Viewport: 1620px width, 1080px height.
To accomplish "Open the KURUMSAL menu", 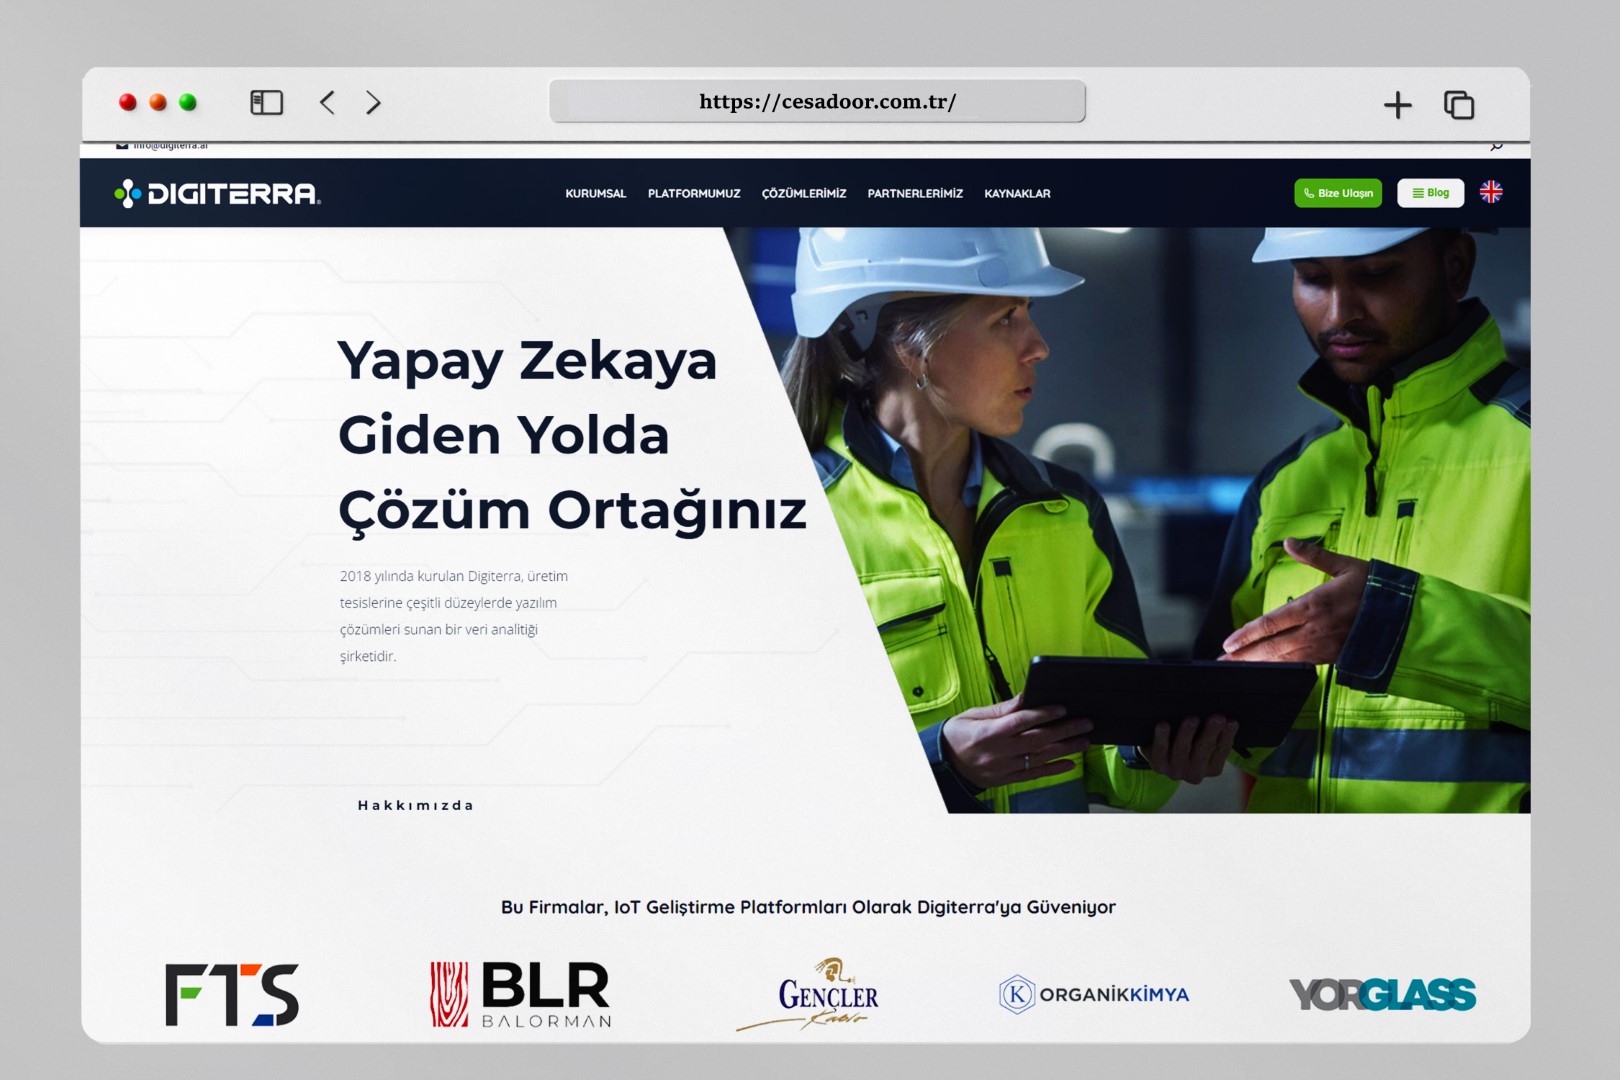I will pos(596,194).
